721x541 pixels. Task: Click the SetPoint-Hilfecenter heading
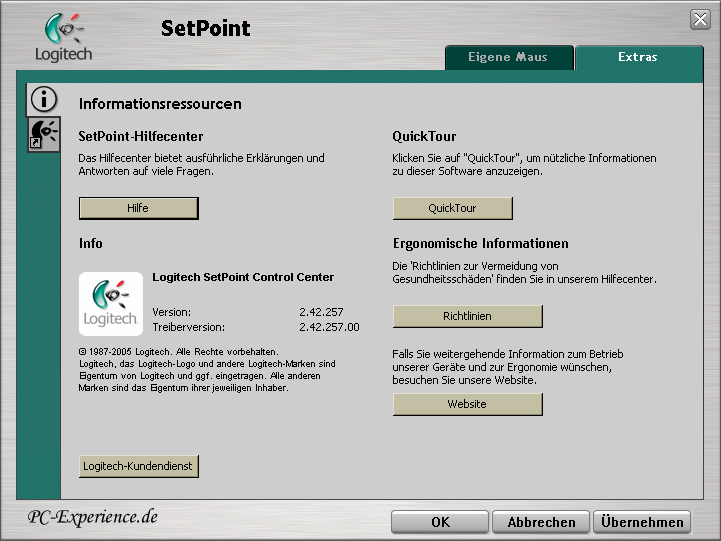[141, 137]
